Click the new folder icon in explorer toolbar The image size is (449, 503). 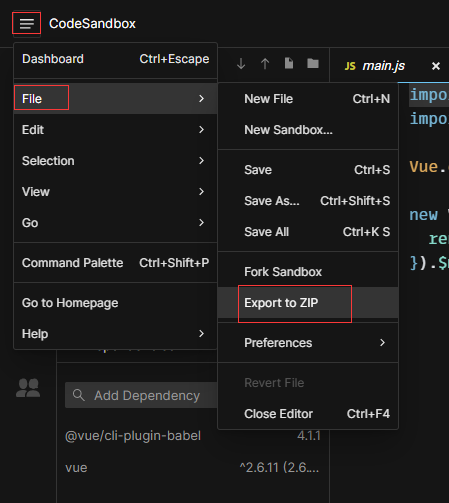[313, 63]
